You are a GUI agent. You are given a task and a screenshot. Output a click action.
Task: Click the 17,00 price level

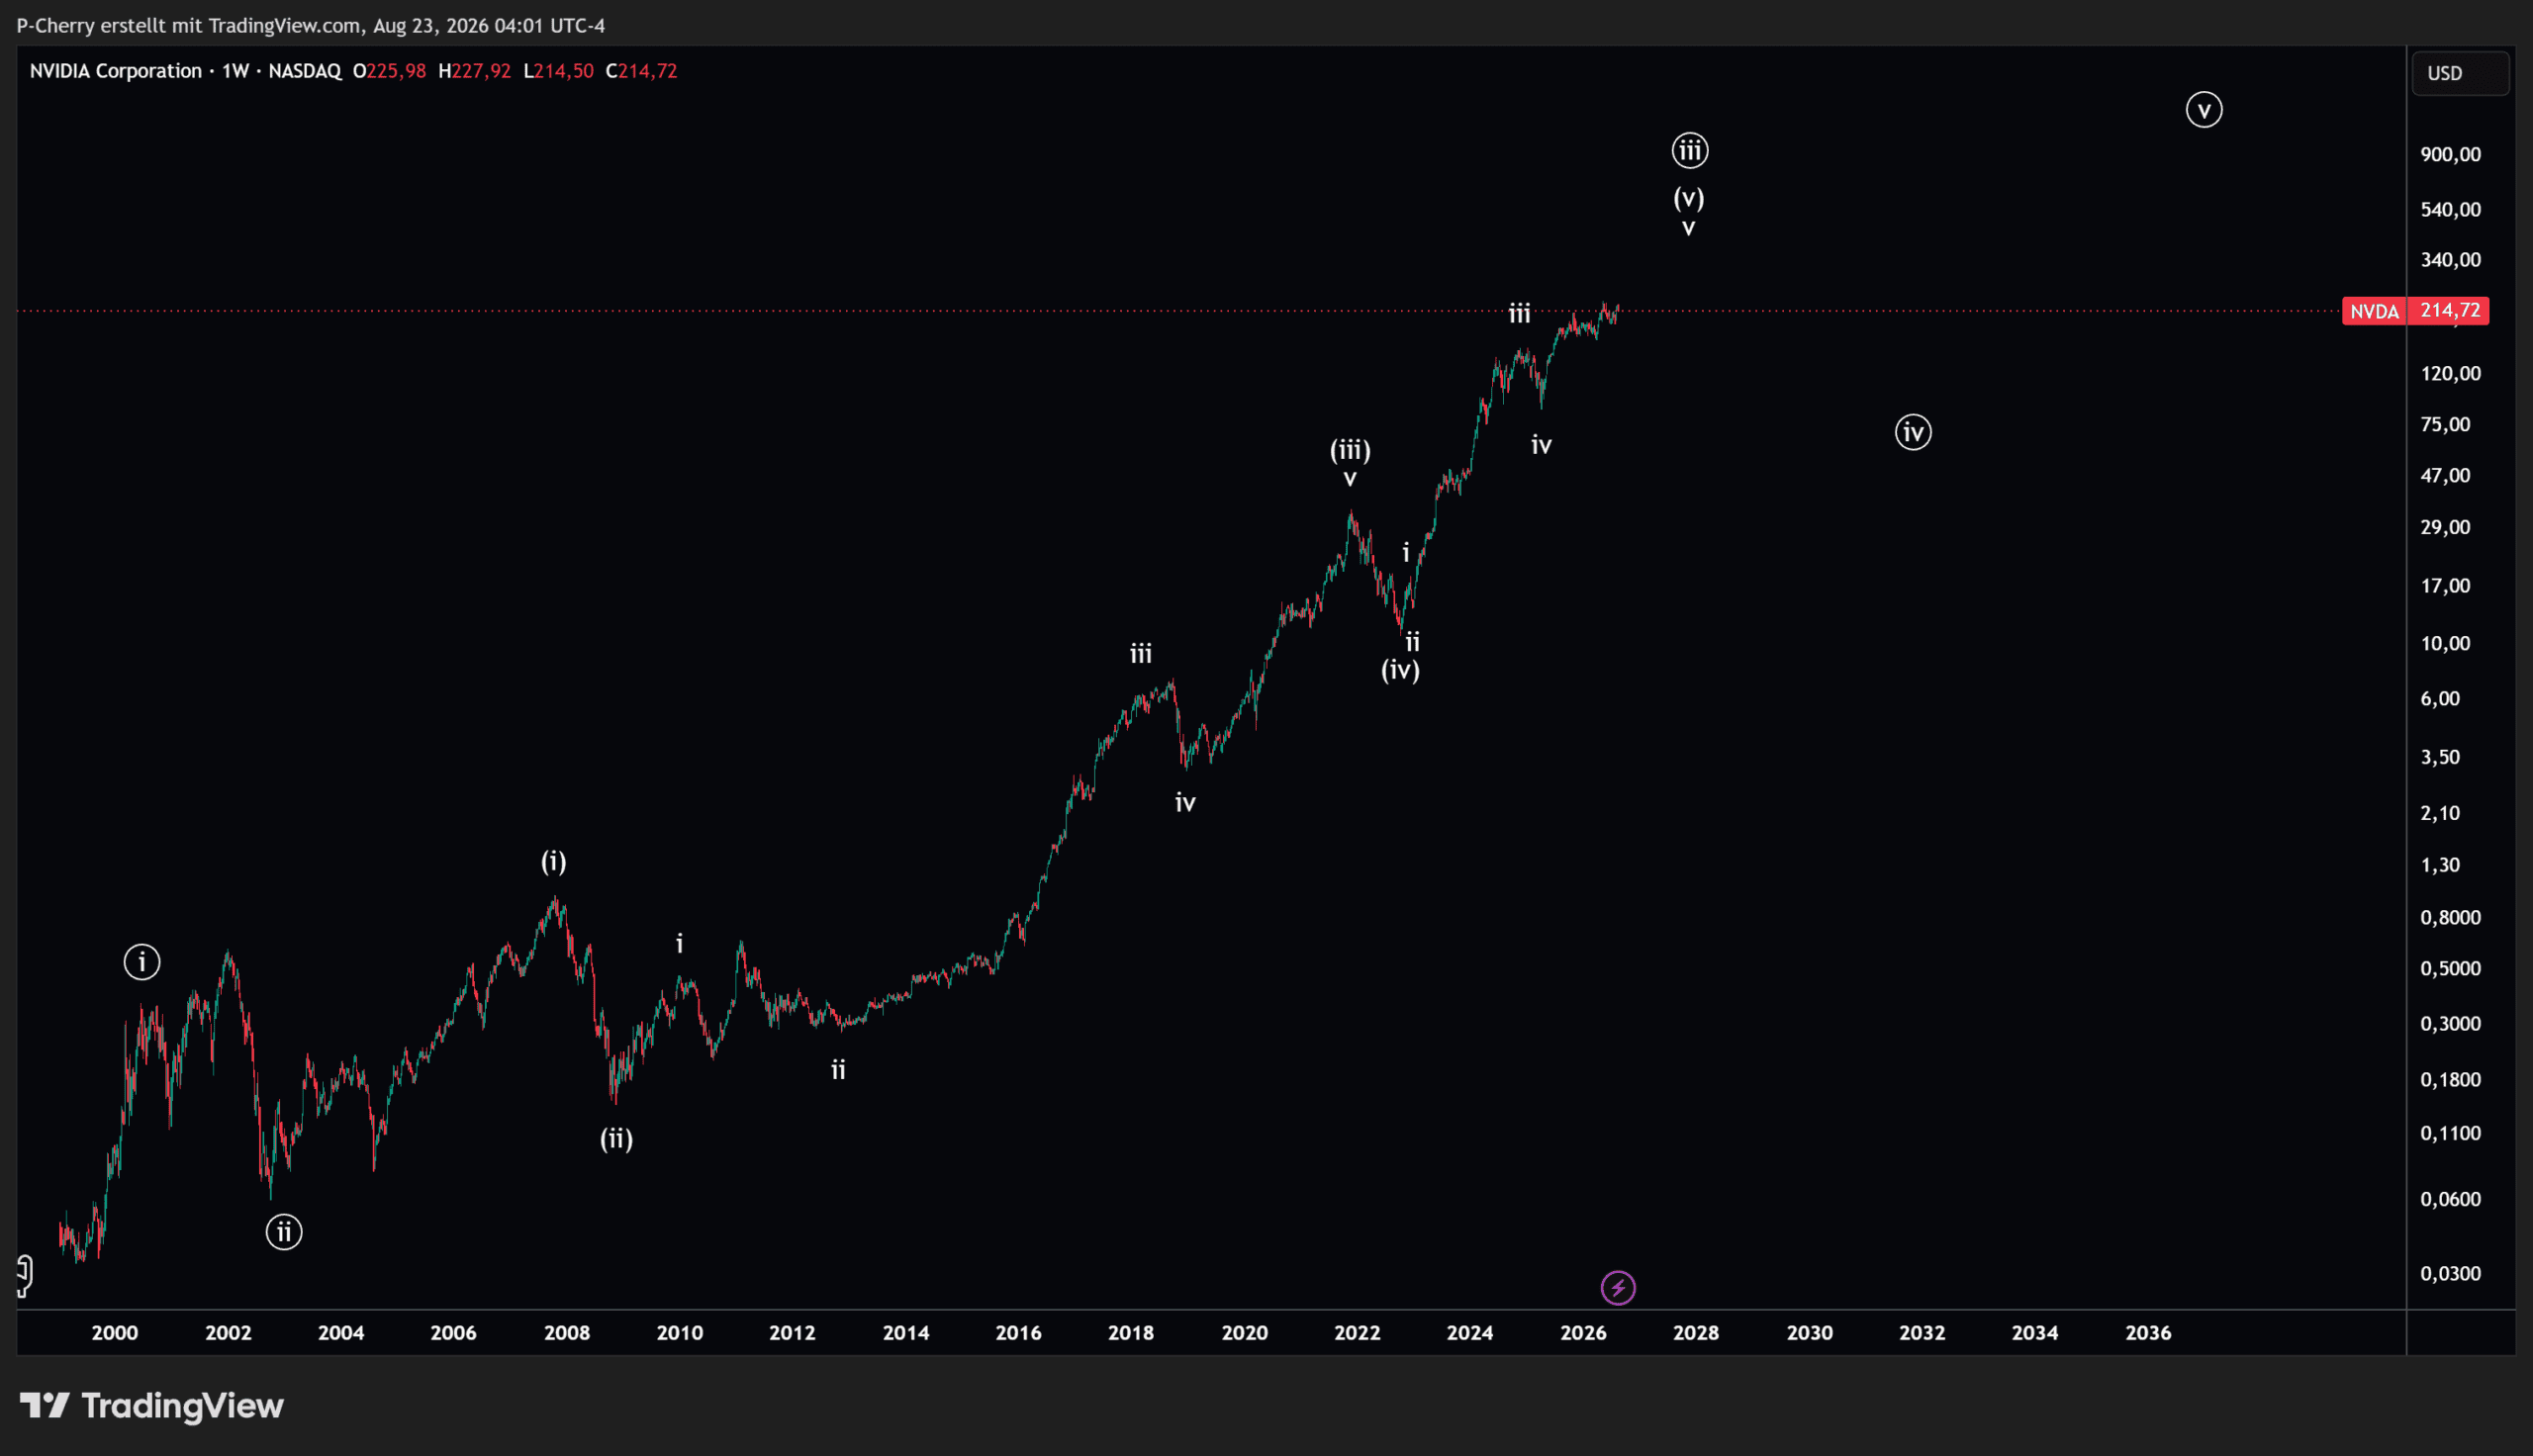coord(2445,586)
